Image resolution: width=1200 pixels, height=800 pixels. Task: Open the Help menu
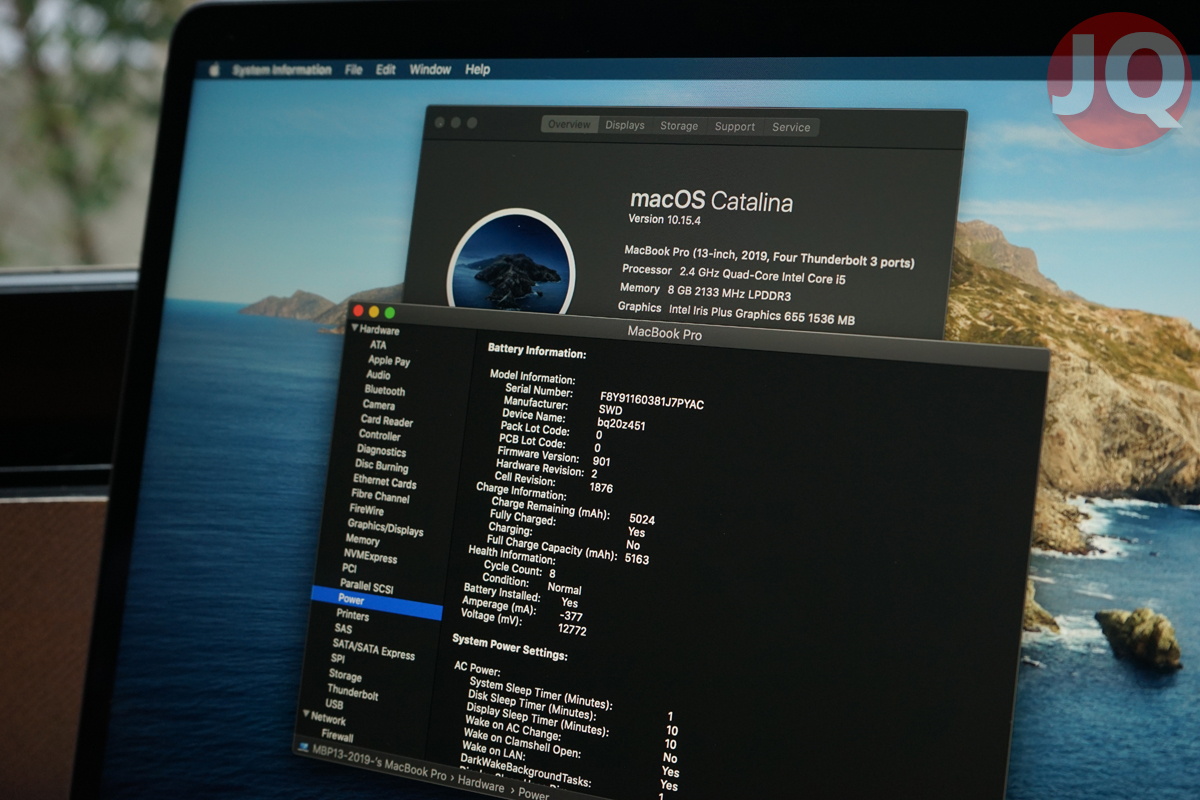[478, 70]
